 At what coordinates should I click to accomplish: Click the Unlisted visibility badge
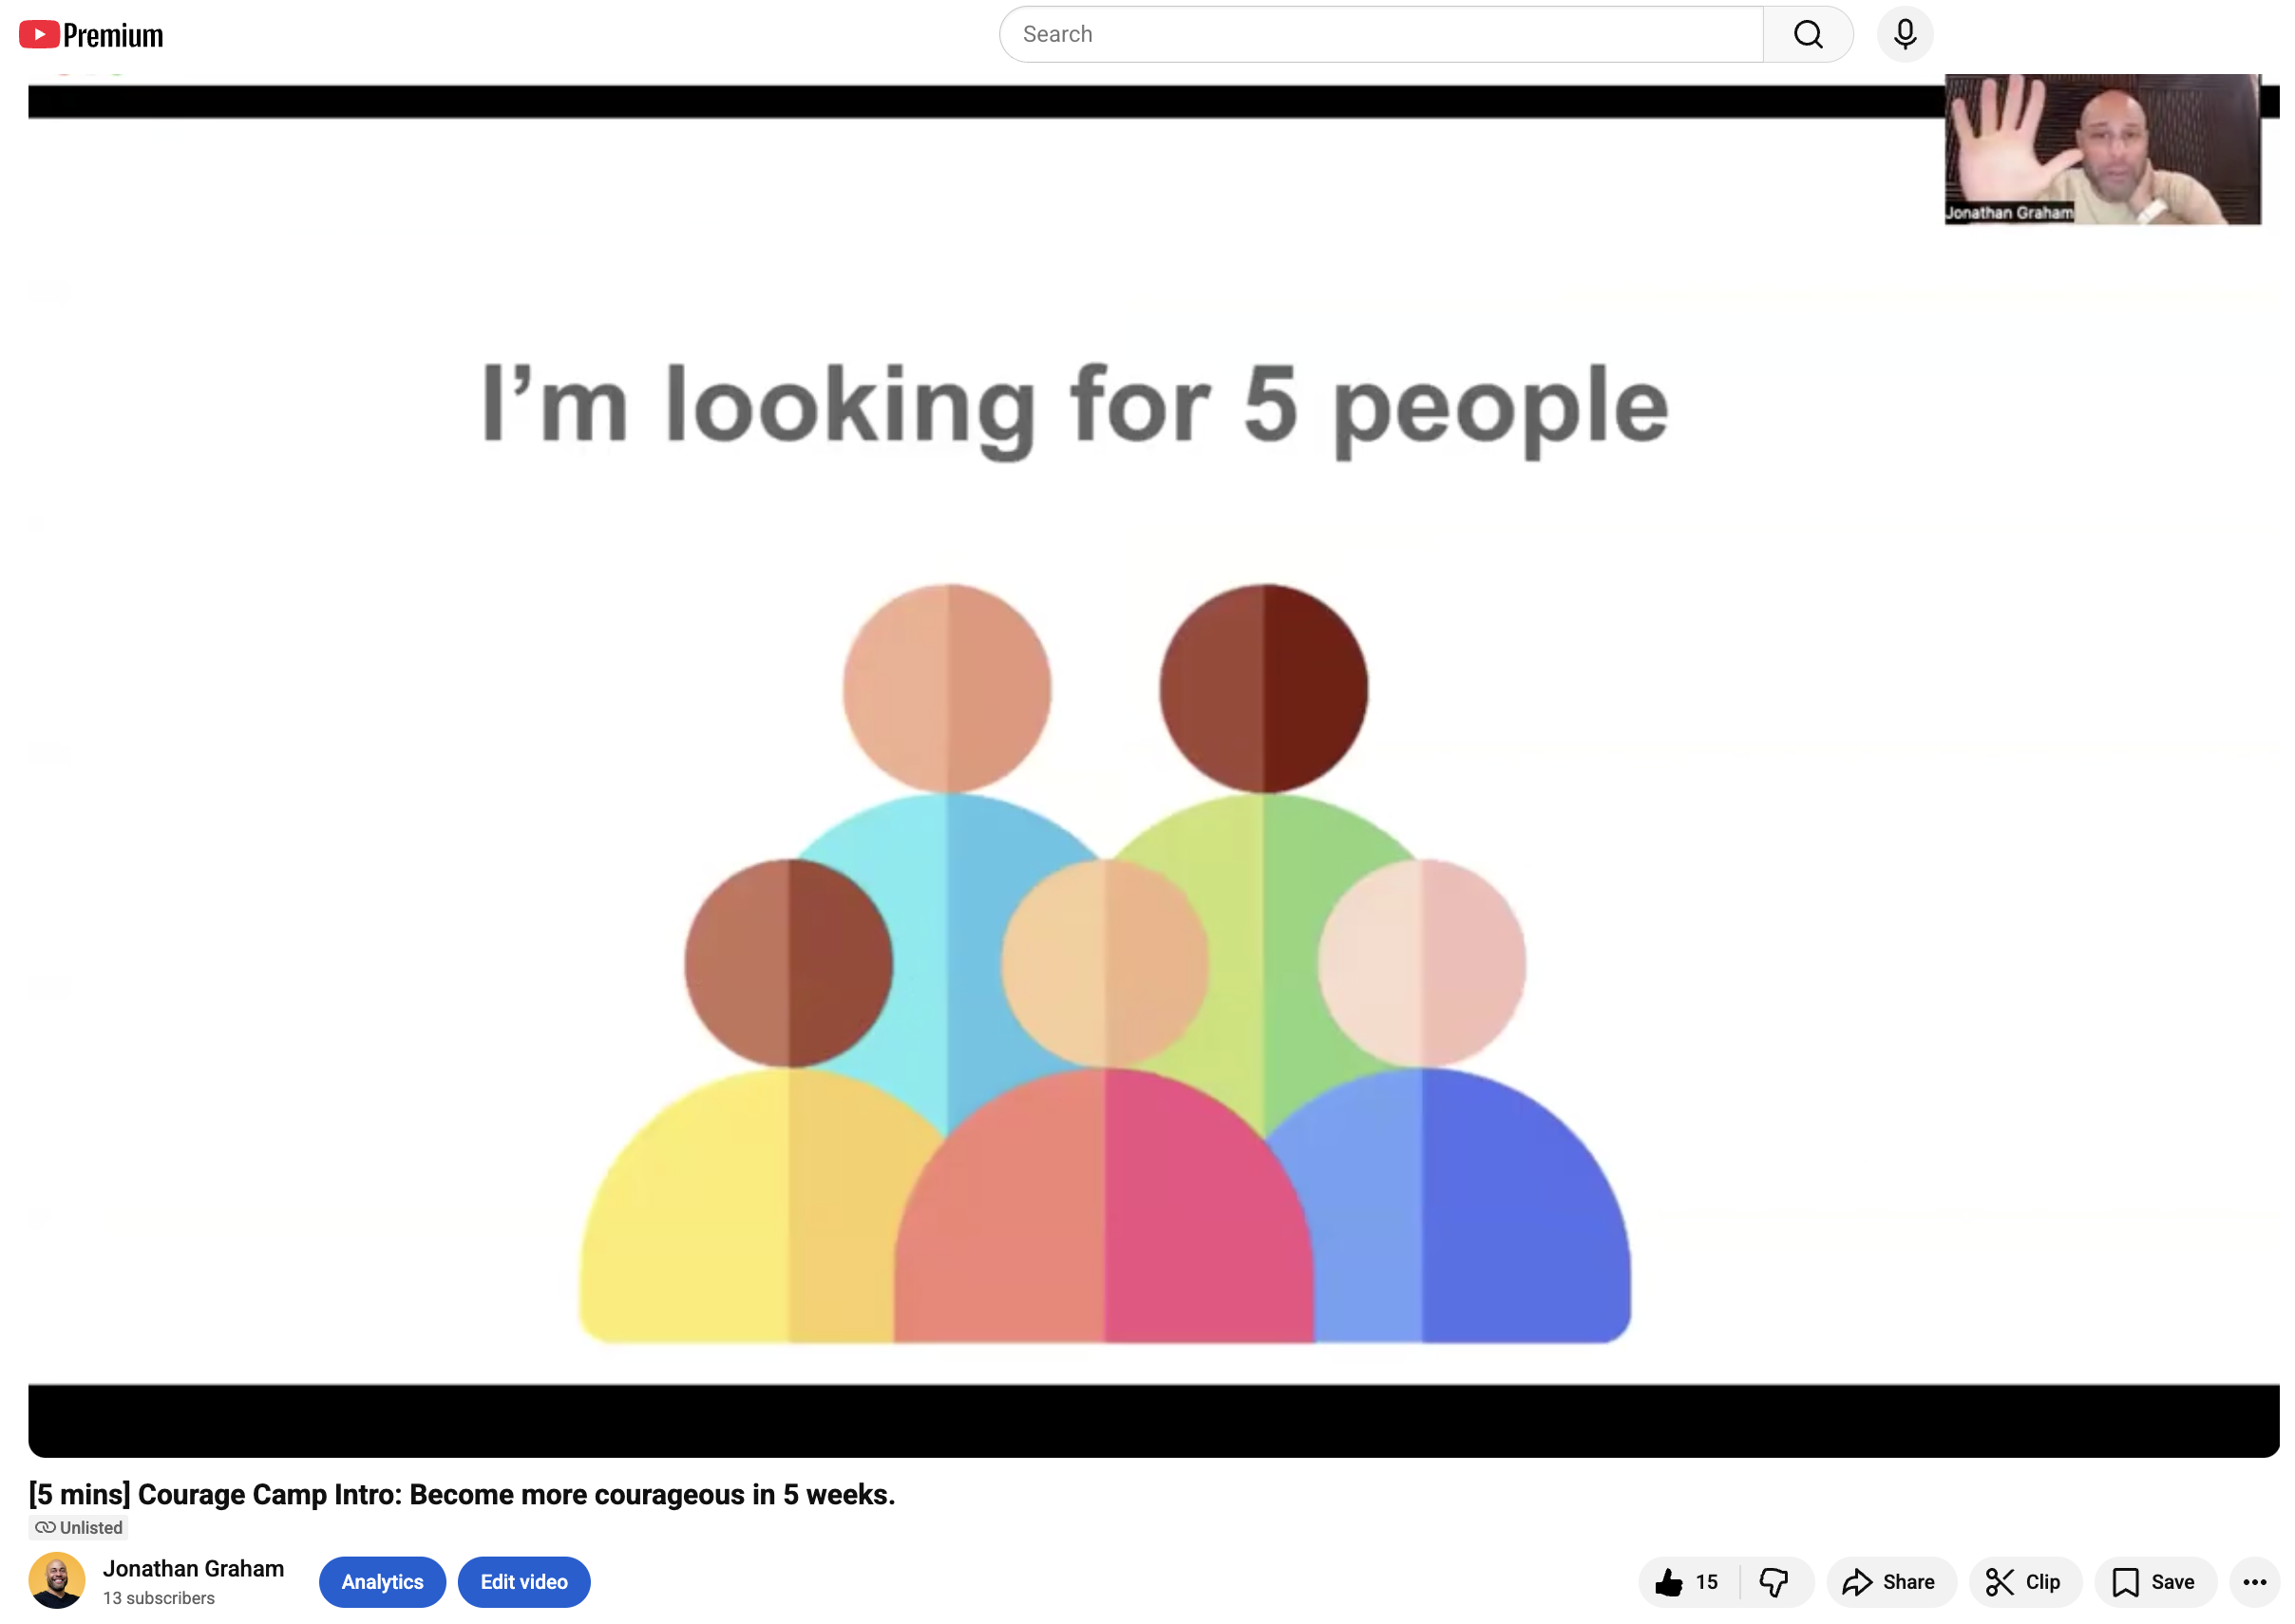(x=79, y=1527)
